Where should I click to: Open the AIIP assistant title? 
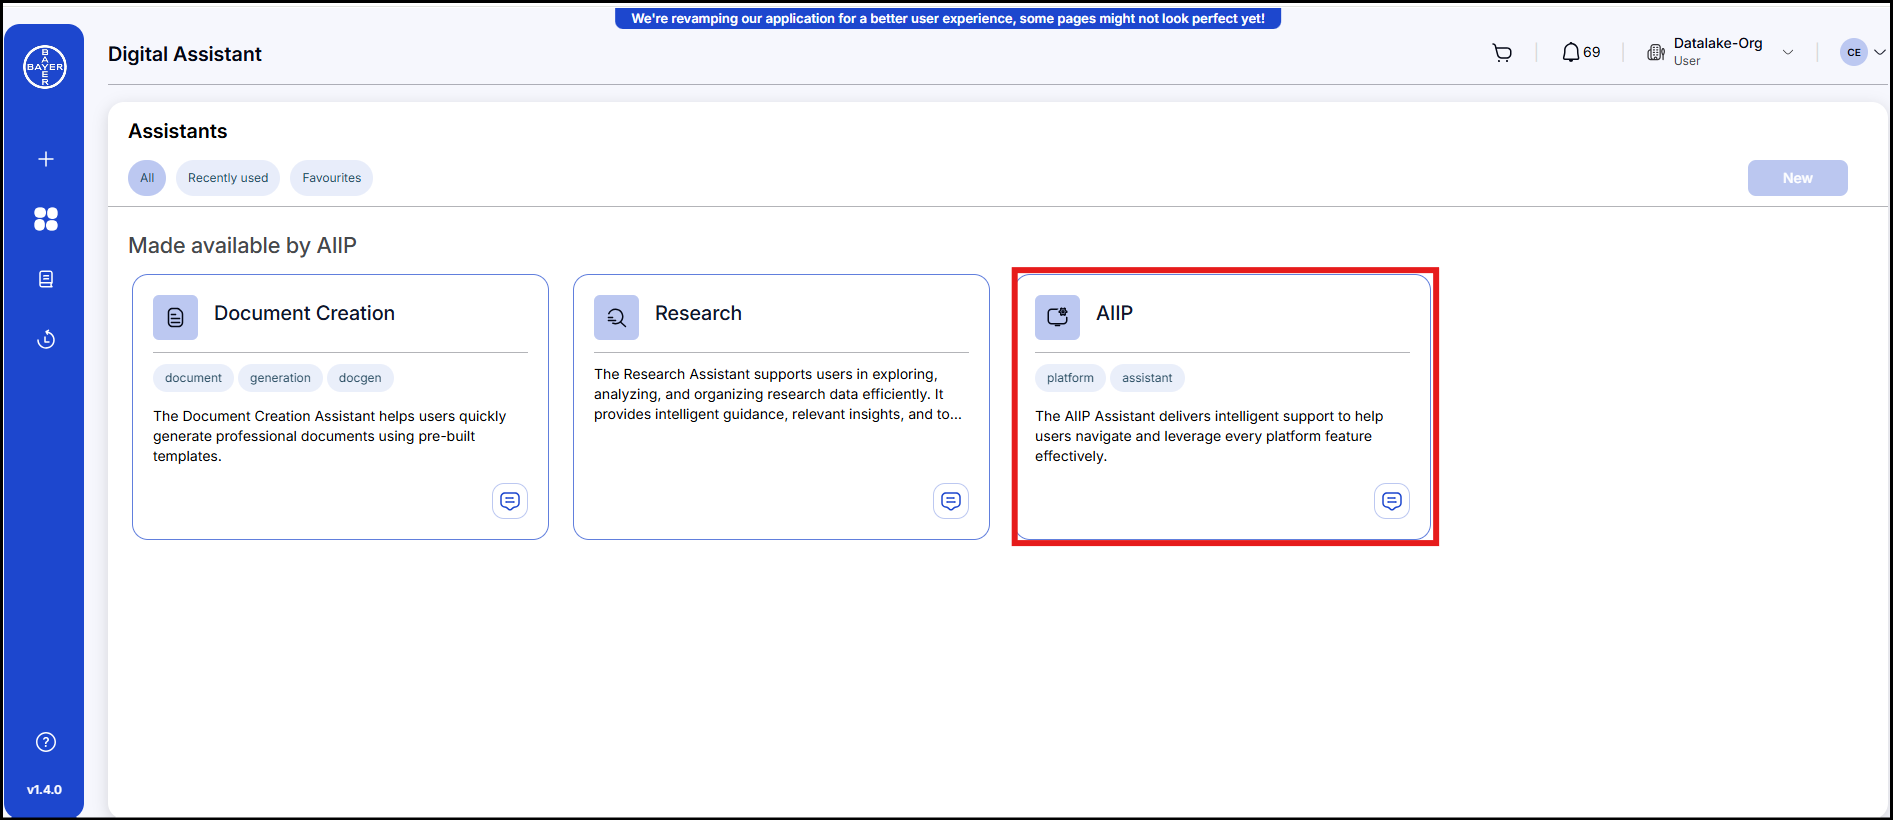[1114, 313]
